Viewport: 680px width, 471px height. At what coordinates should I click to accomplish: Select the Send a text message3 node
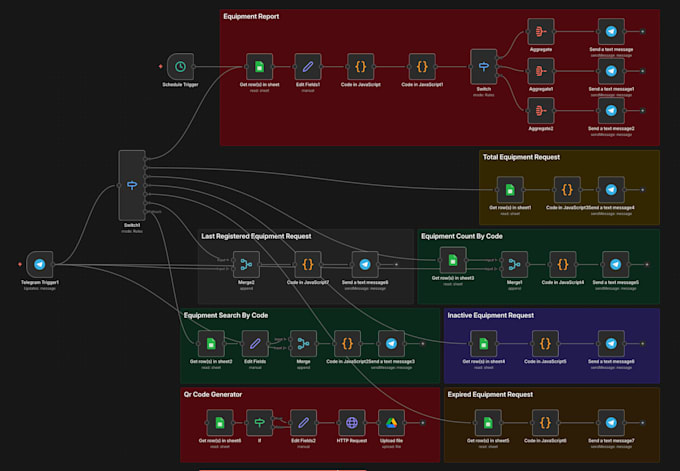[391, 343]
